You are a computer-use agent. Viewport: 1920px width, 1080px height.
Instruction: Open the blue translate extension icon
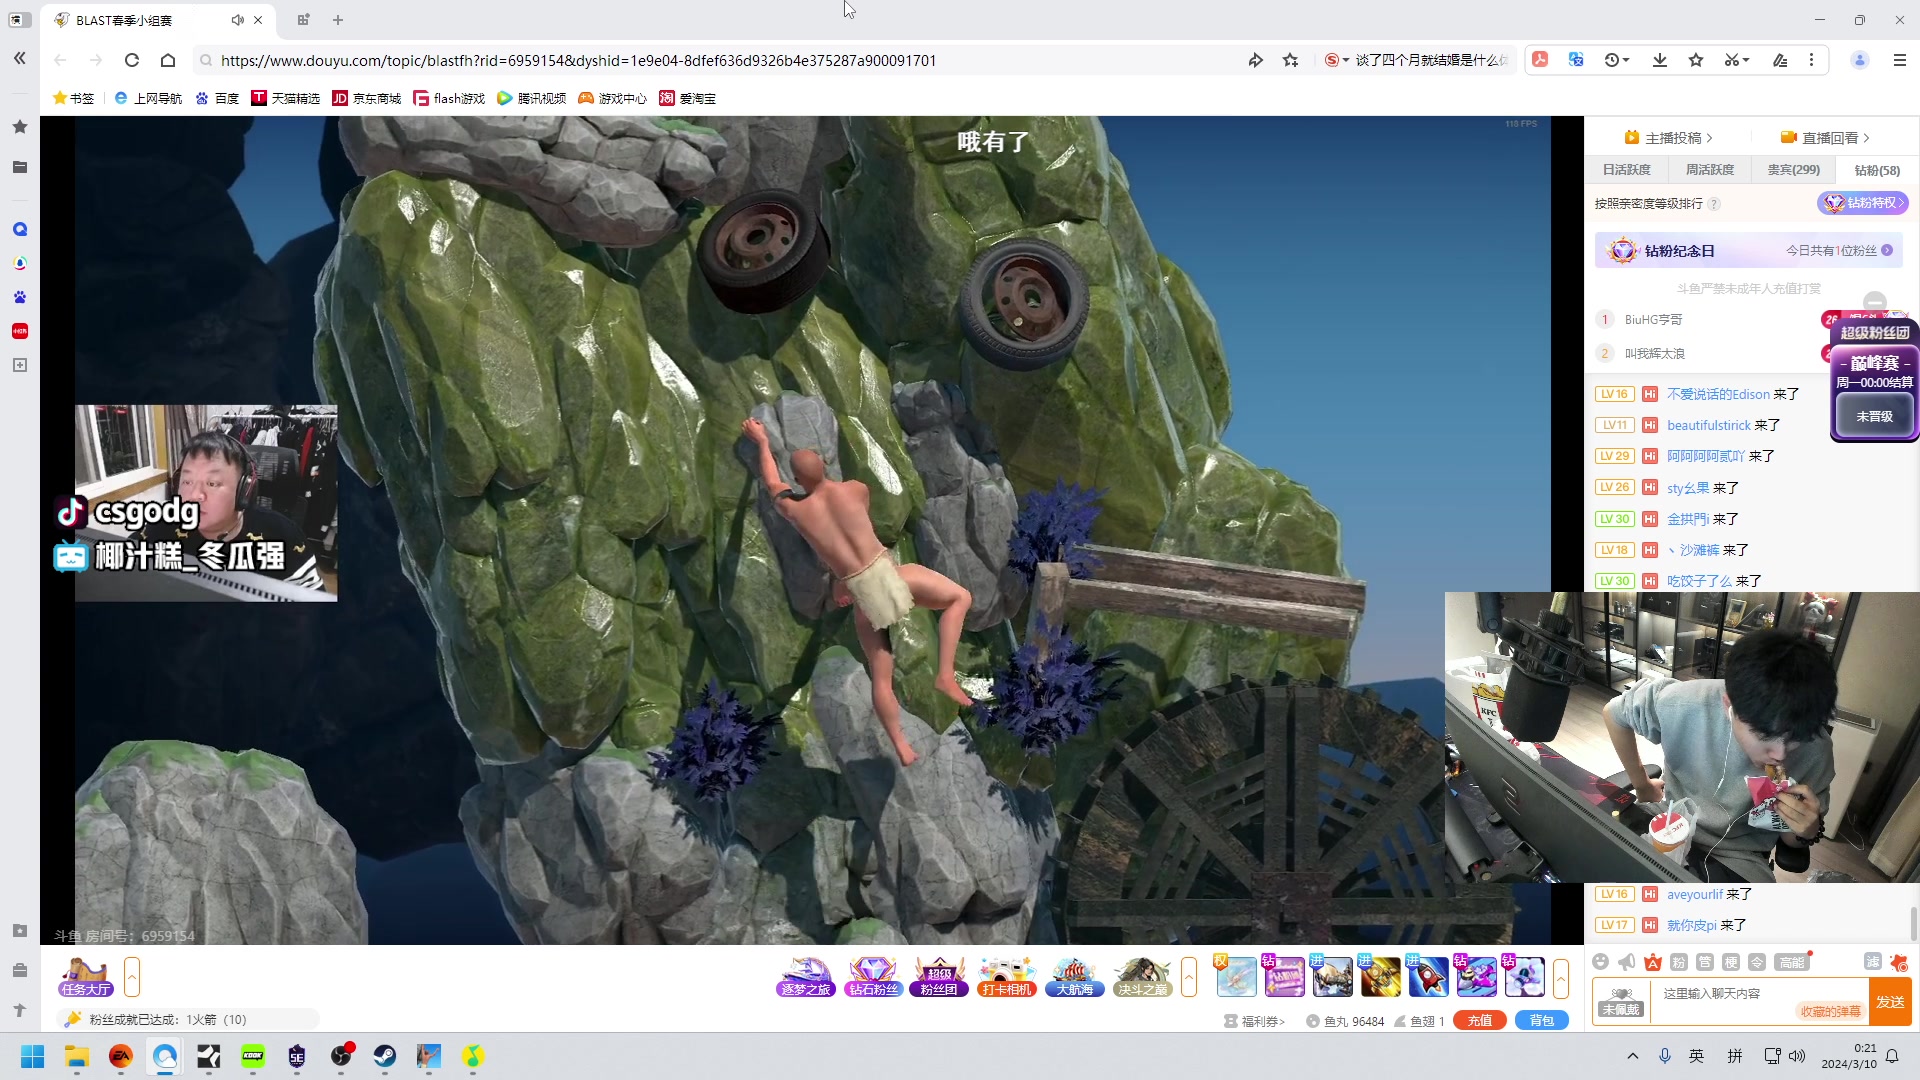click(1576, 60)
